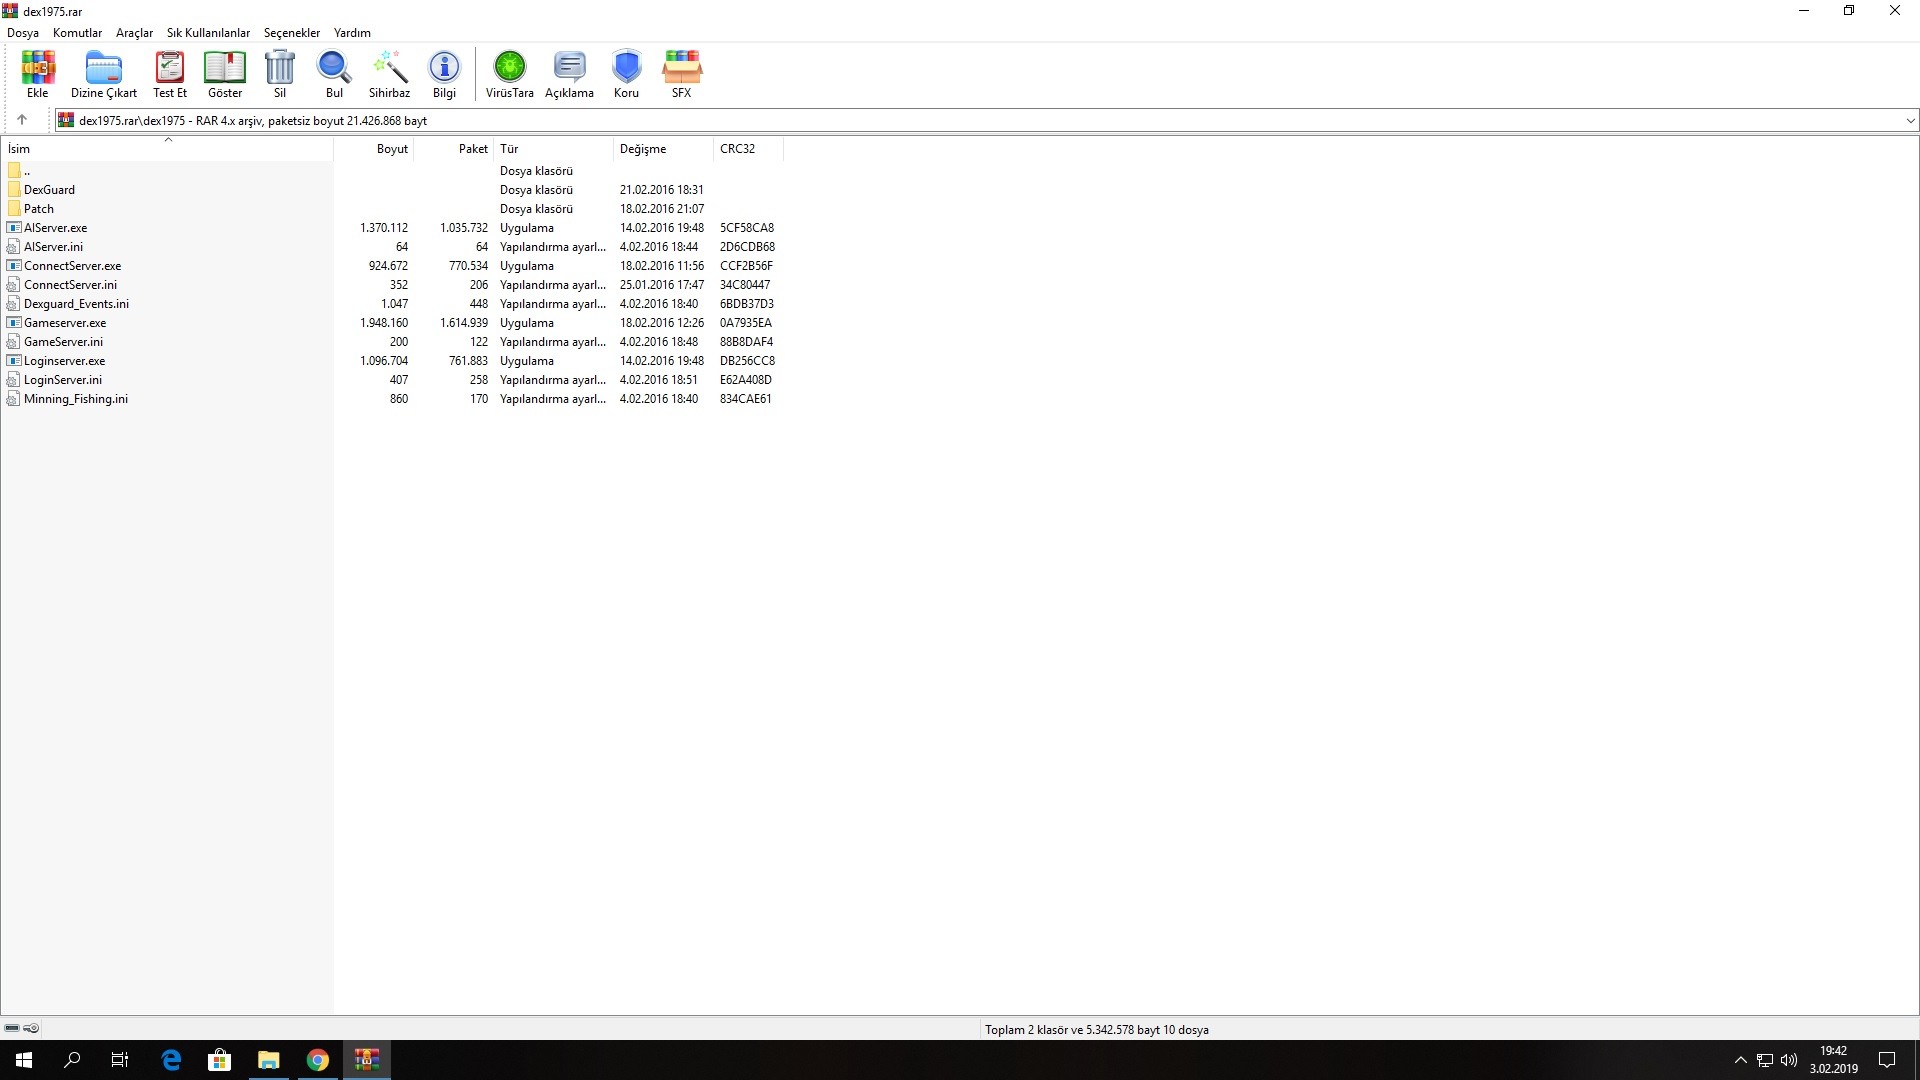Start VirüsTara virus scan

pos(510,74)
